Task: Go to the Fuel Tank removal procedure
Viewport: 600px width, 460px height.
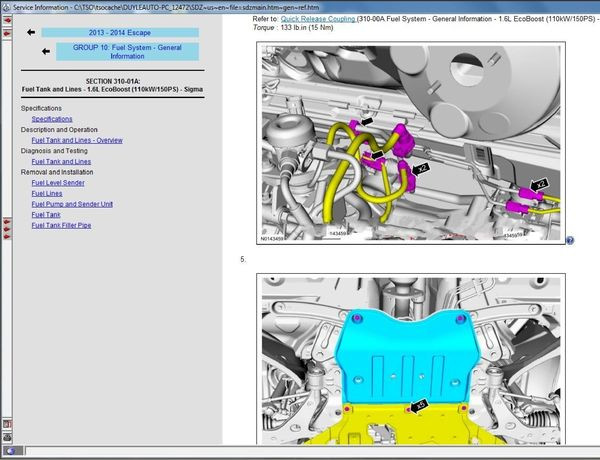Action: pyautogui.click(x=46, y=214)
